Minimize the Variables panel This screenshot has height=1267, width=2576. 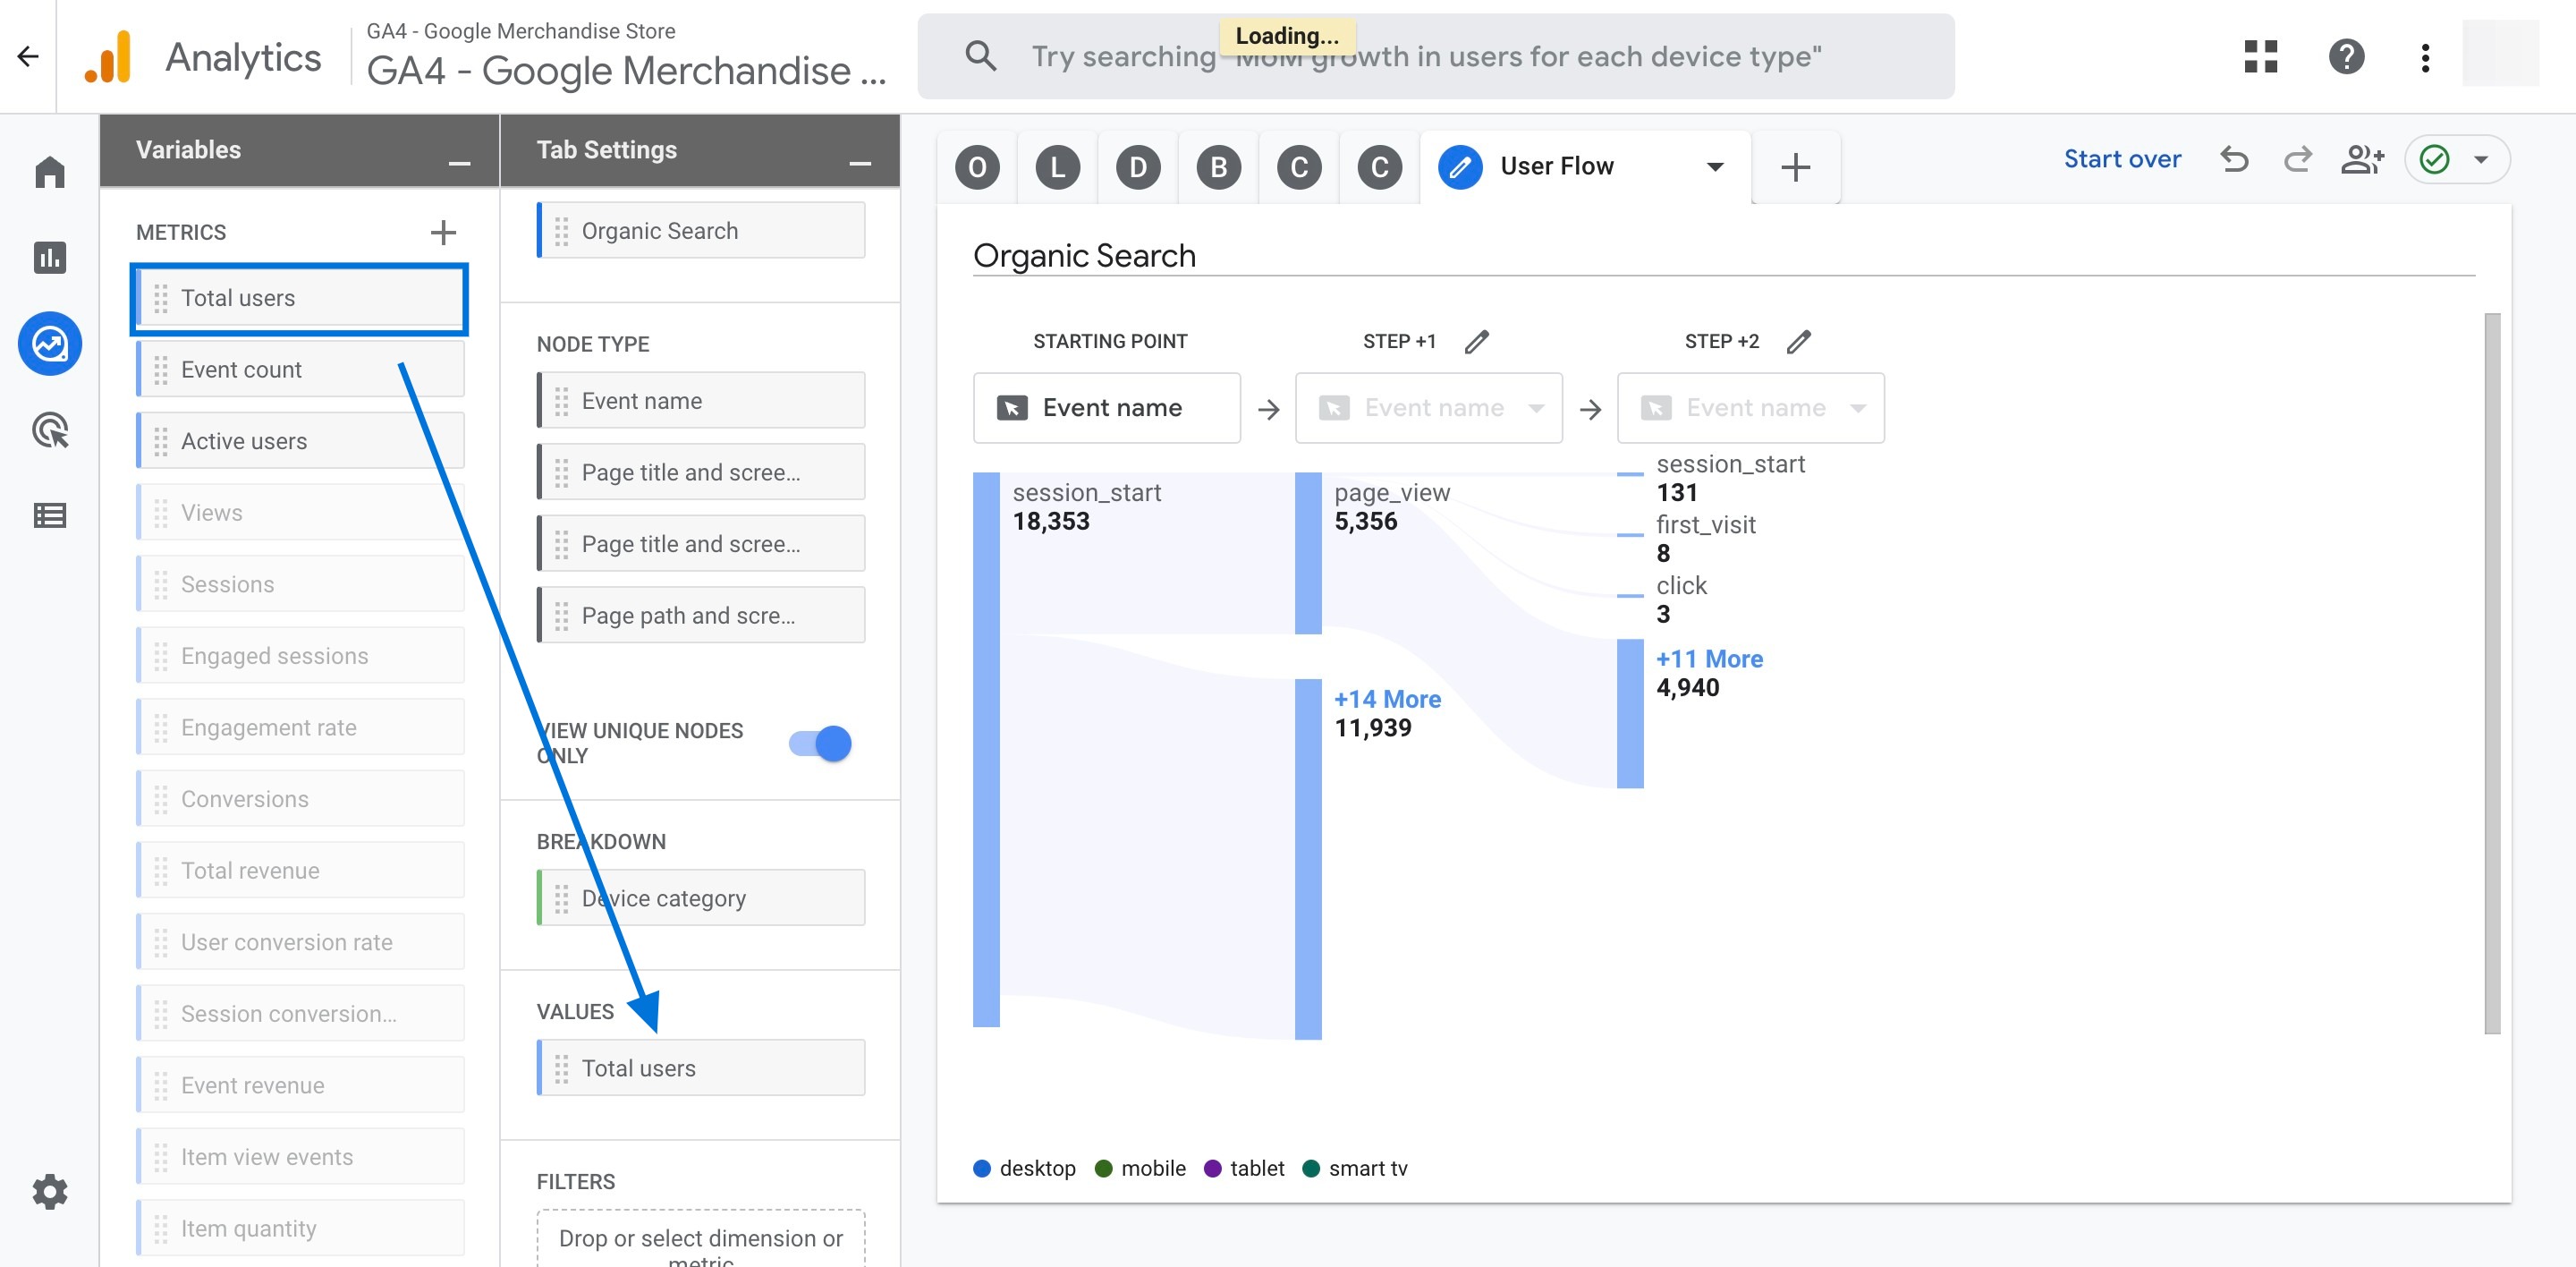point(459,162)
